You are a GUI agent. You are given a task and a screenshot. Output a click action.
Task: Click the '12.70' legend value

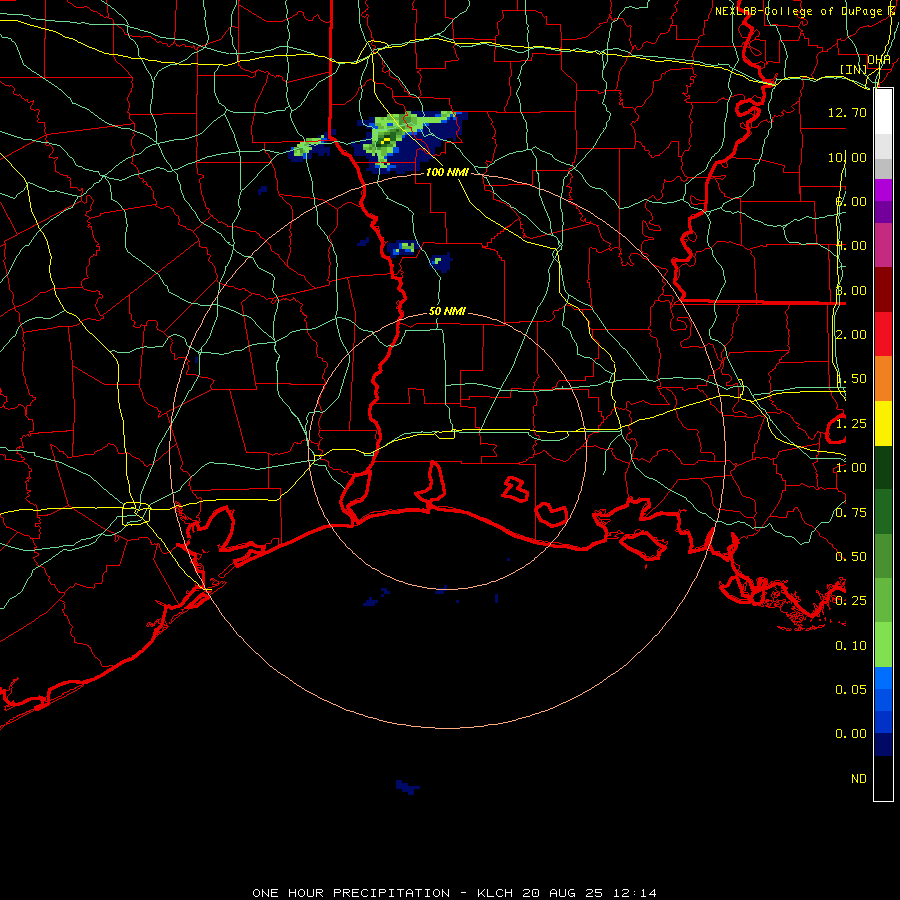[847, 112]
